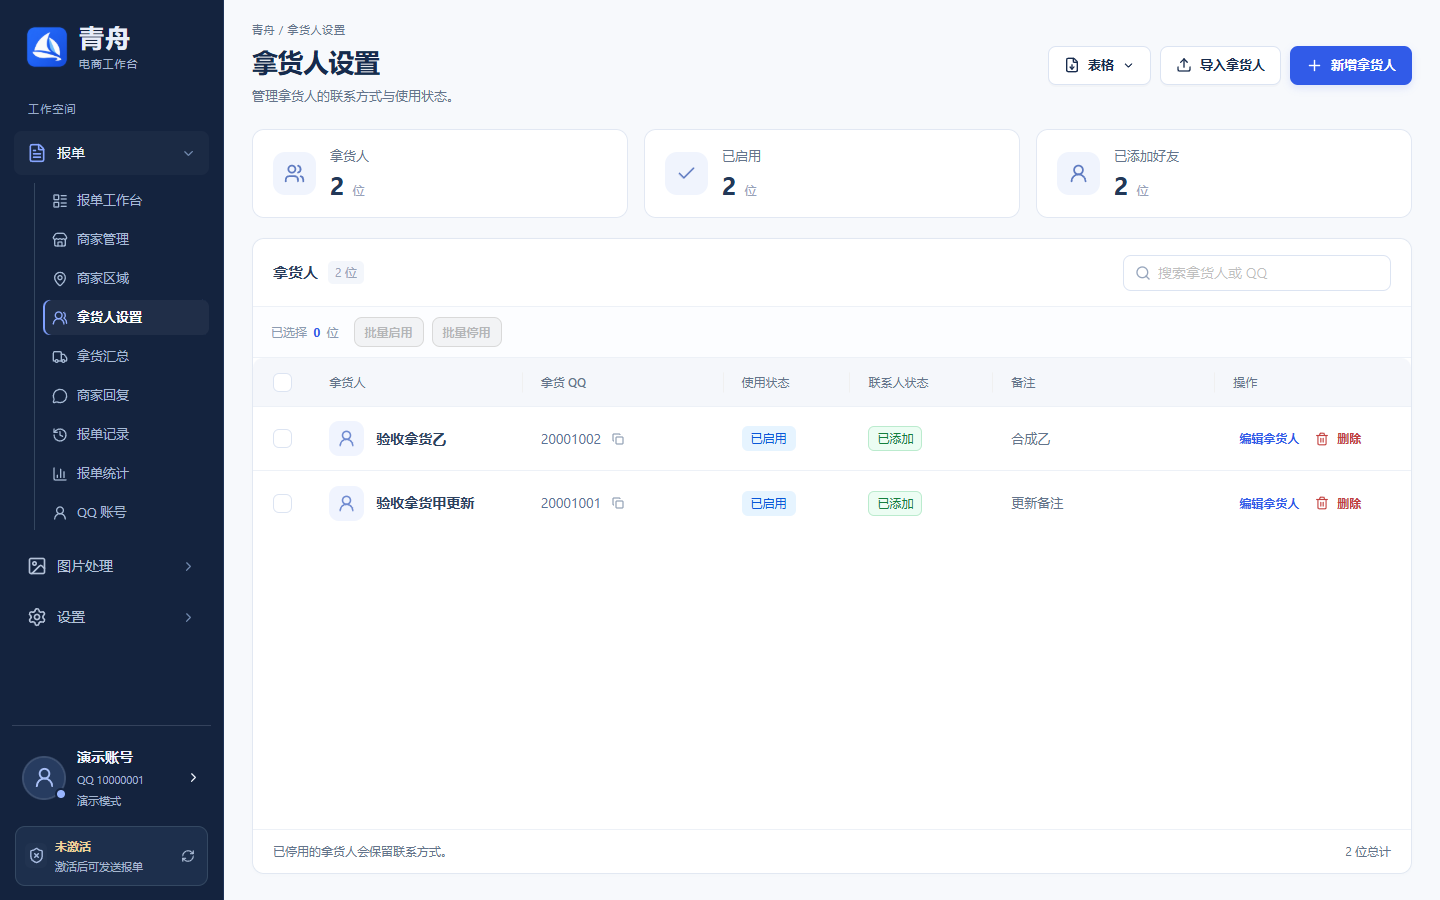Click the trash icon in the 验收拿货甲更新 row
1440x900 pixels.
point(1322,503)
